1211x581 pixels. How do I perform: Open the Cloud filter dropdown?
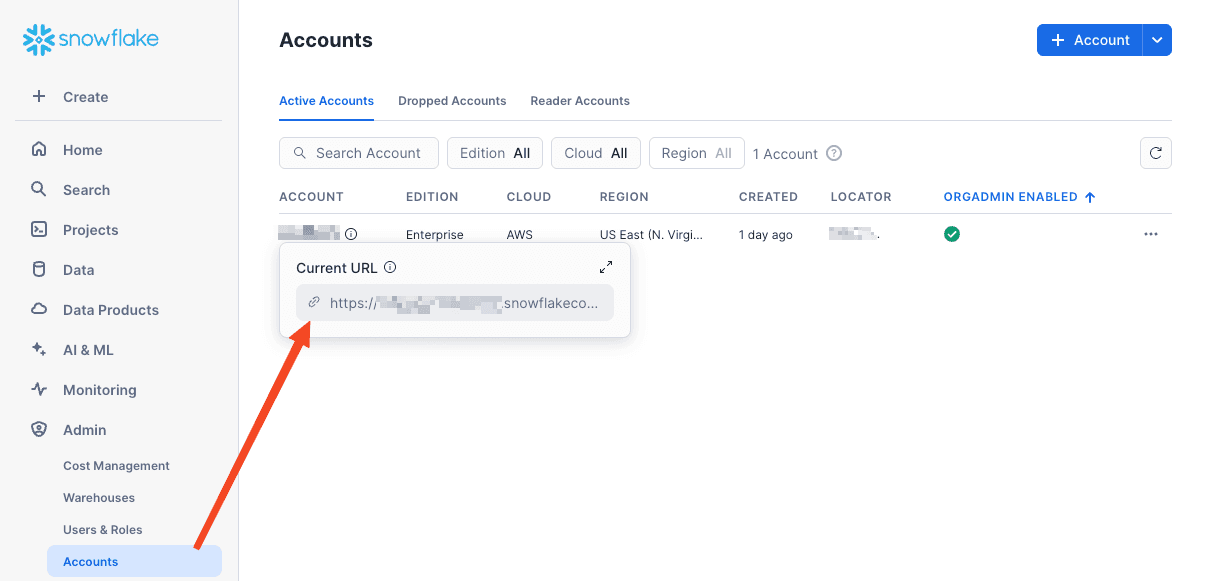point(595,153)
